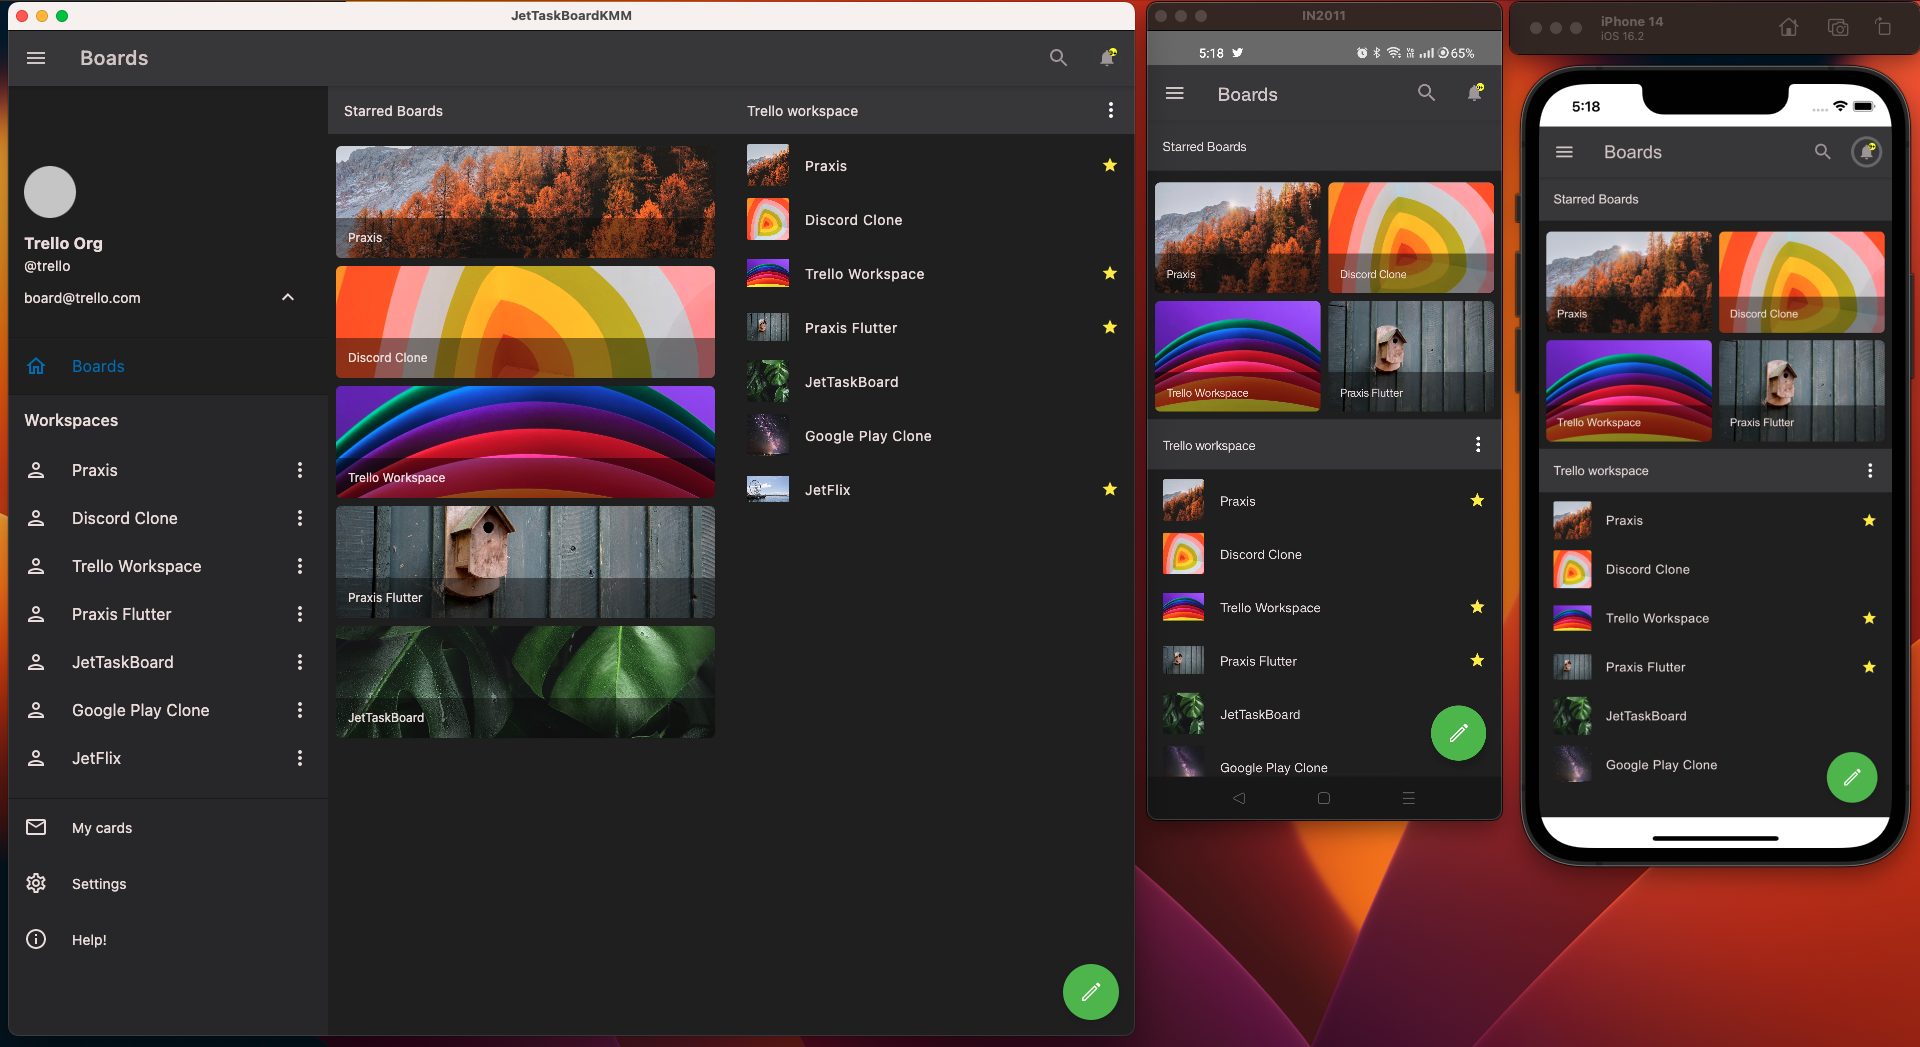Open hamburger menu in desktop JetTaskBoardKMM window

coord(36,58)
